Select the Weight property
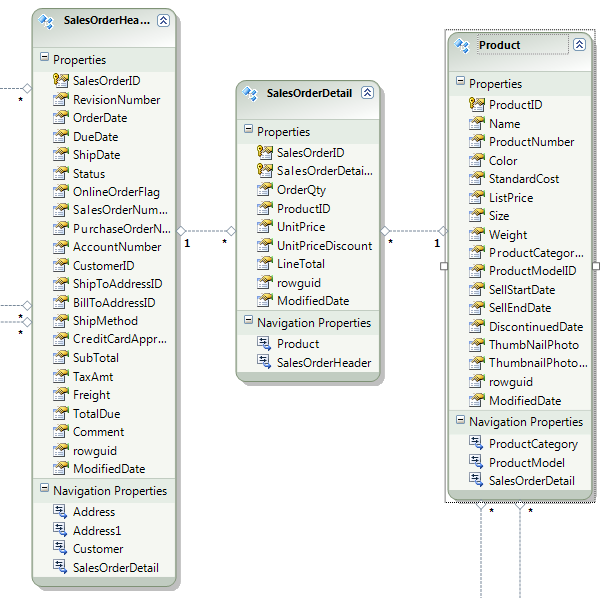Screen dimensions: 601x598 (x=508, y=235)
